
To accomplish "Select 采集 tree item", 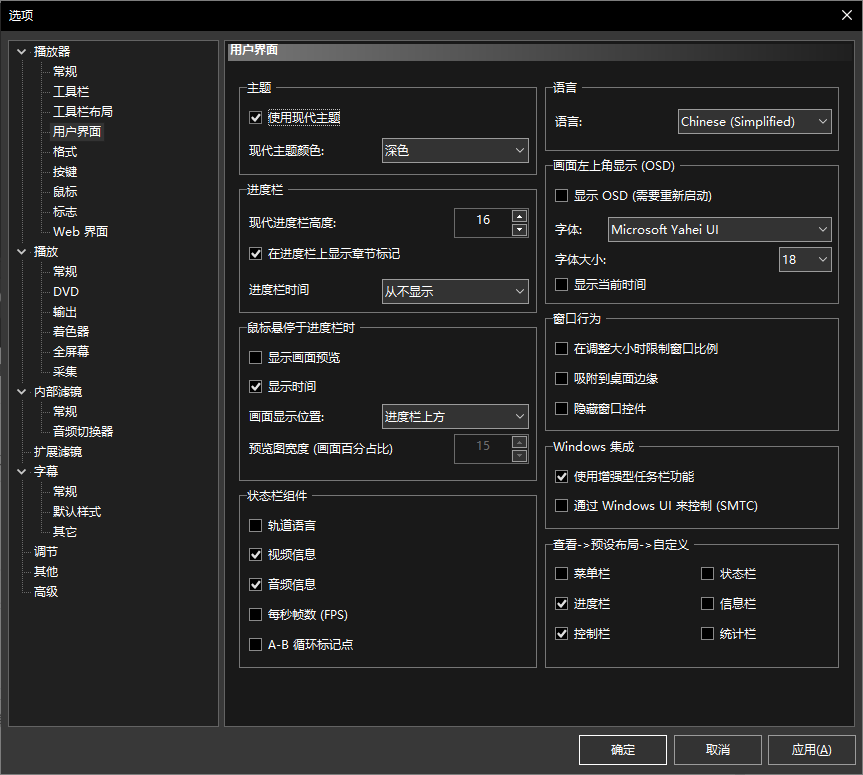I will coord(65,372).
